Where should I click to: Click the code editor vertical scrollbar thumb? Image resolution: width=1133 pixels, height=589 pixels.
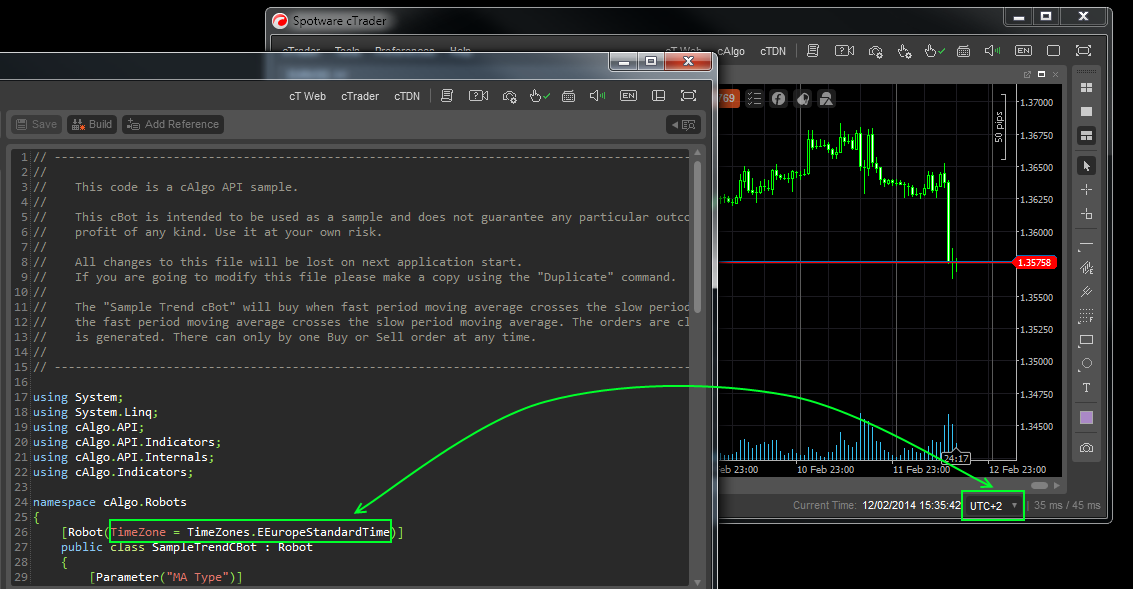(x=697, y=236)
